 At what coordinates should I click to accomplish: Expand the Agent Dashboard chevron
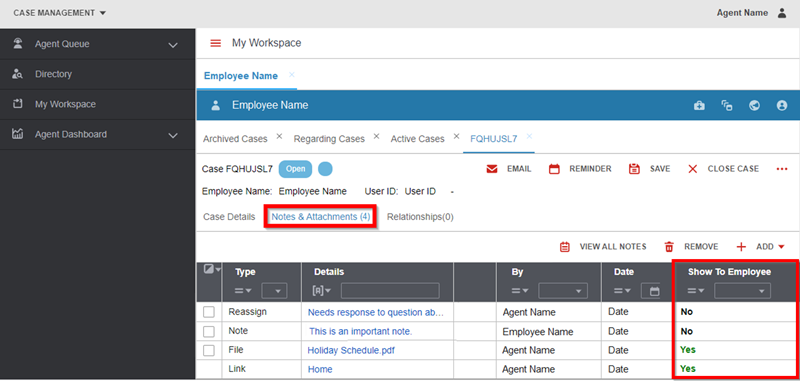tap(173, 135)
